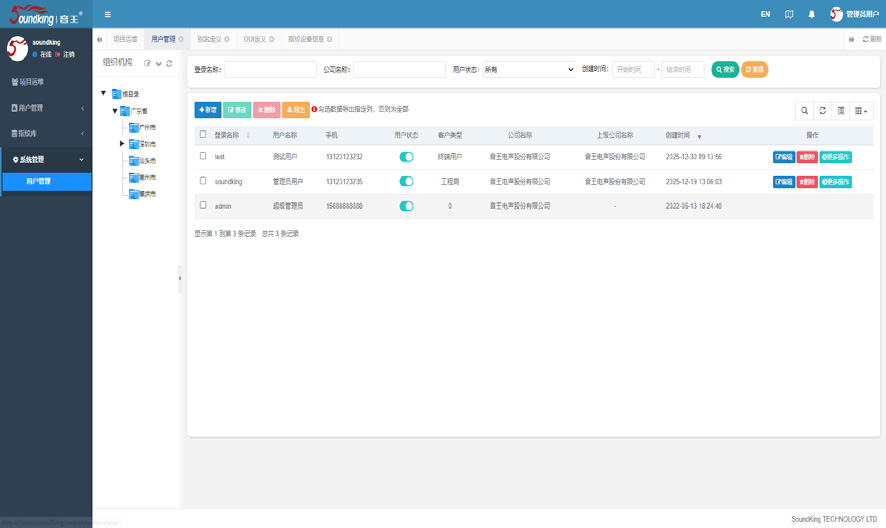The height and width of the screenshot is (528, 886).
Task: Click the 结束时间 date field
Action: click(683, 70)
